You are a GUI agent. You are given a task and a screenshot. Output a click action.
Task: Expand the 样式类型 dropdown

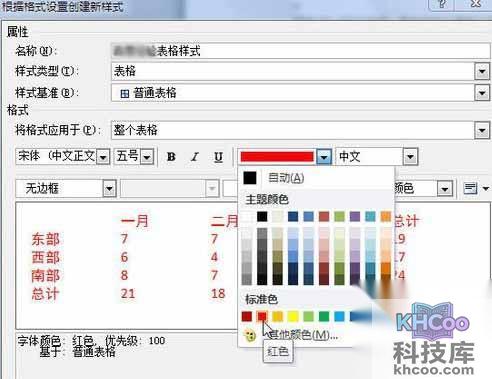482,71
